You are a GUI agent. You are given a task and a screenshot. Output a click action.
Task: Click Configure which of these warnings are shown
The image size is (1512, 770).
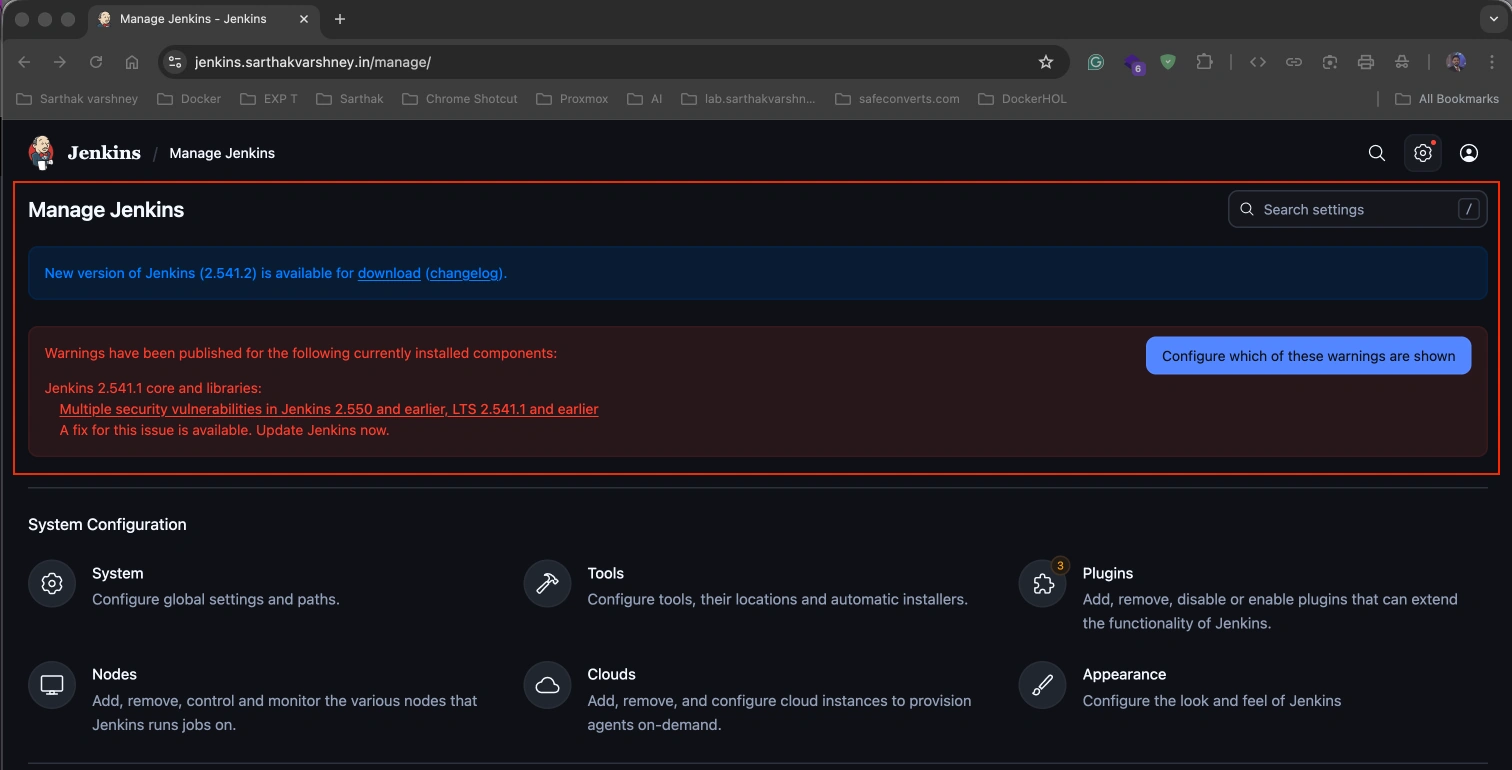pyautogui.click(x=1308, y=356)
